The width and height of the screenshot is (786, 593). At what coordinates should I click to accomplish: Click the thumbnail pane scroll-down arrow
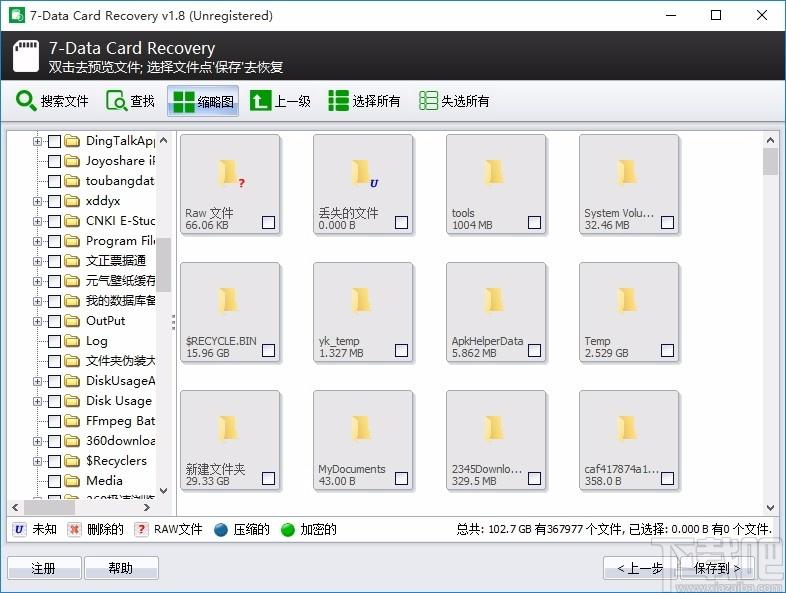pos(770,508)
